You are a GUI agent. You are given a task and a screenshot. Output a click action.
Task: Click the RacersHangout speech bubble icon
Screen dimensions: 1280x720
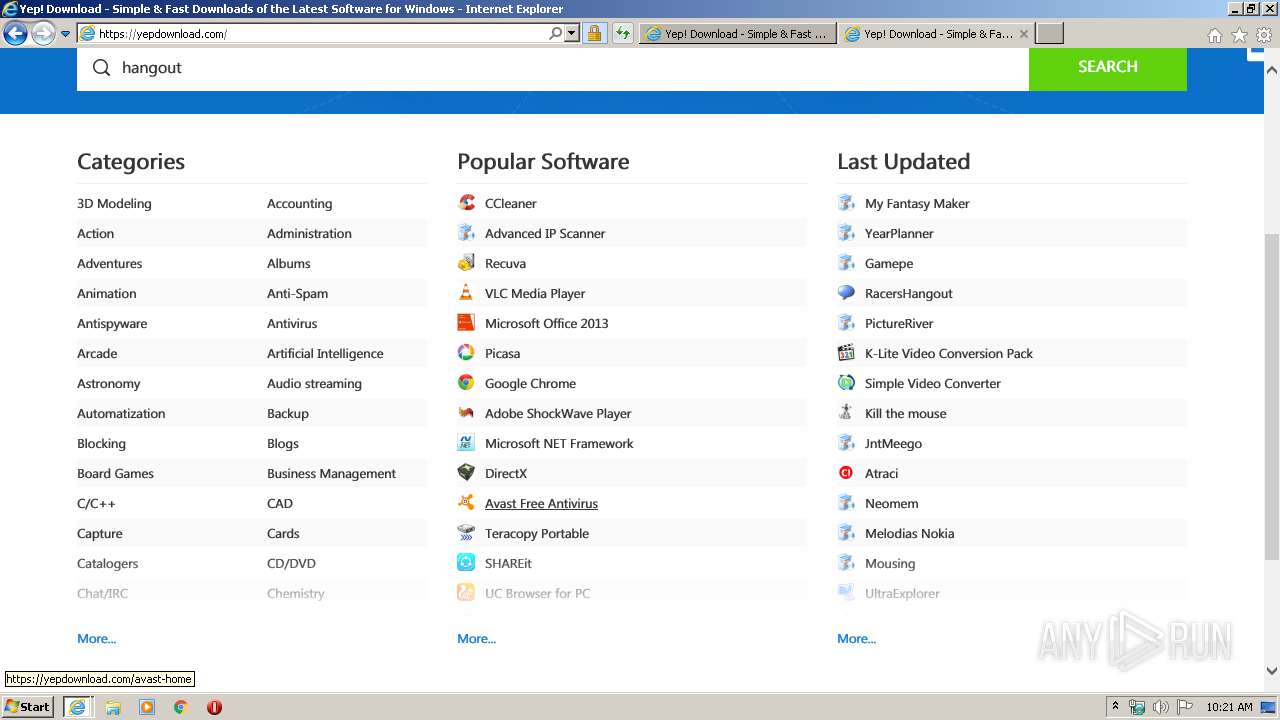[x=846, y=293]
